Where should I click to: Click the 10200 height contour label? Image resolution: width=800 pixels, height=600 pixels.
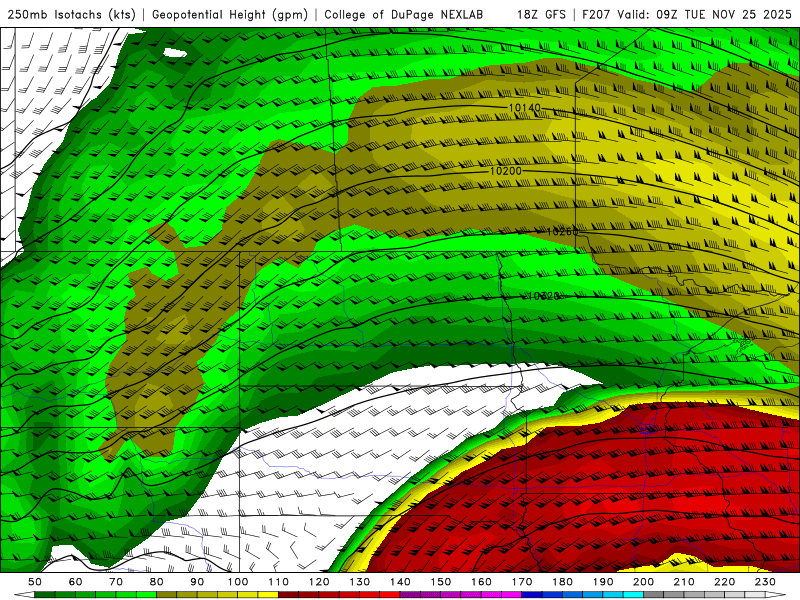(x=506, y=171)
